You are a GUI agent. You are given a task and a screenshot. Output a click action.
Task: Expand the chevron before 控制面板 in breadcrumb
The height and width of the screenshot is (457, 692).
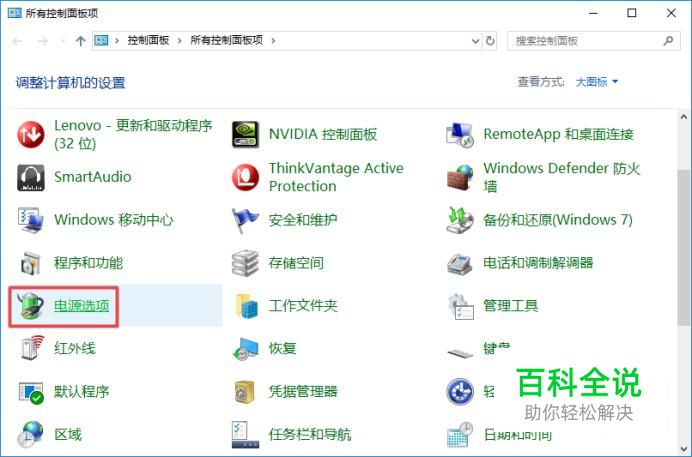click(x=117, y=41)
